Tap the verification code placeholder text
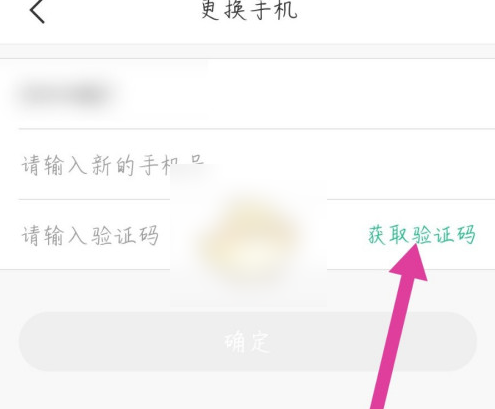This screenshot has width=495, height=409. [90, 235]
